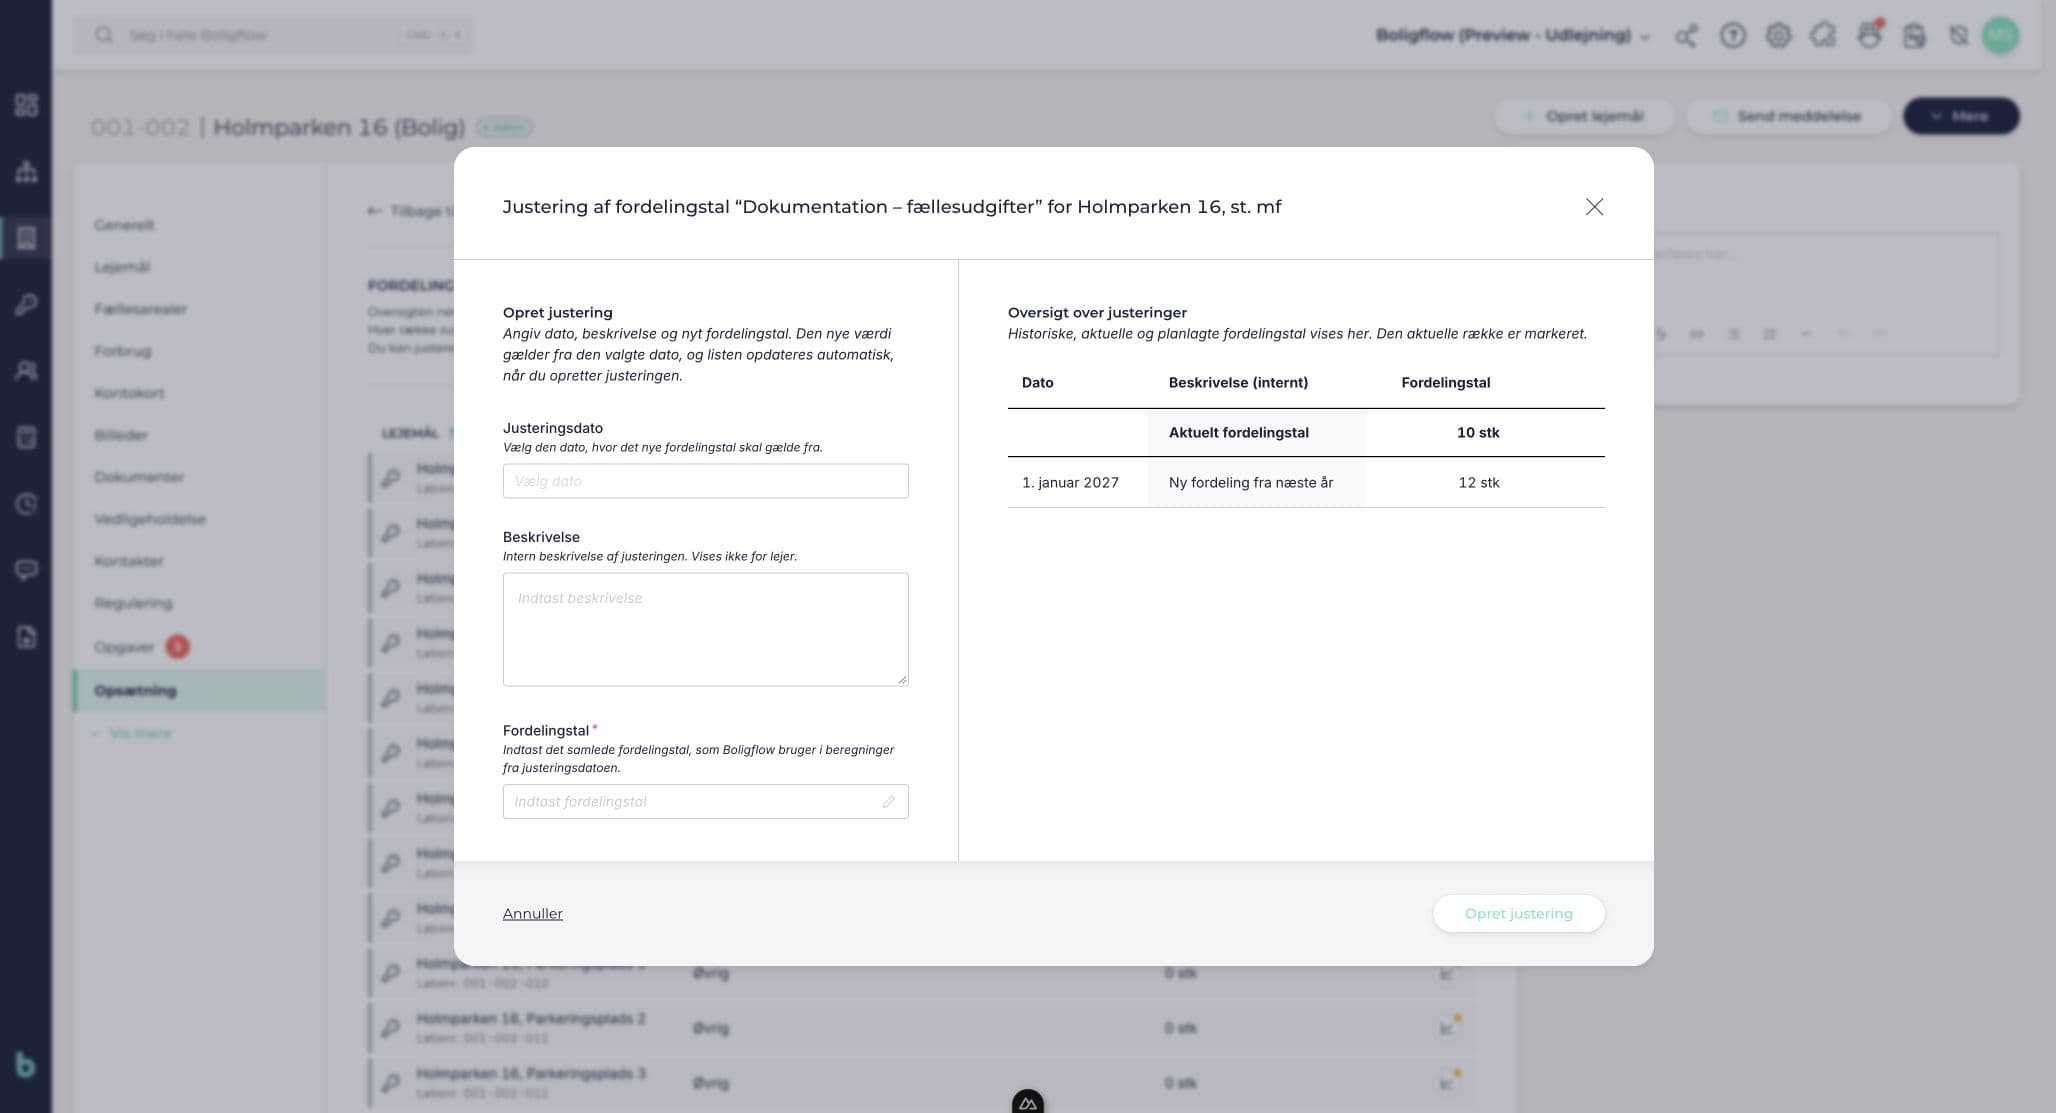
Task: Click the 'Aktuelt fordelingstal' row label
Action: coord(1238,432)
